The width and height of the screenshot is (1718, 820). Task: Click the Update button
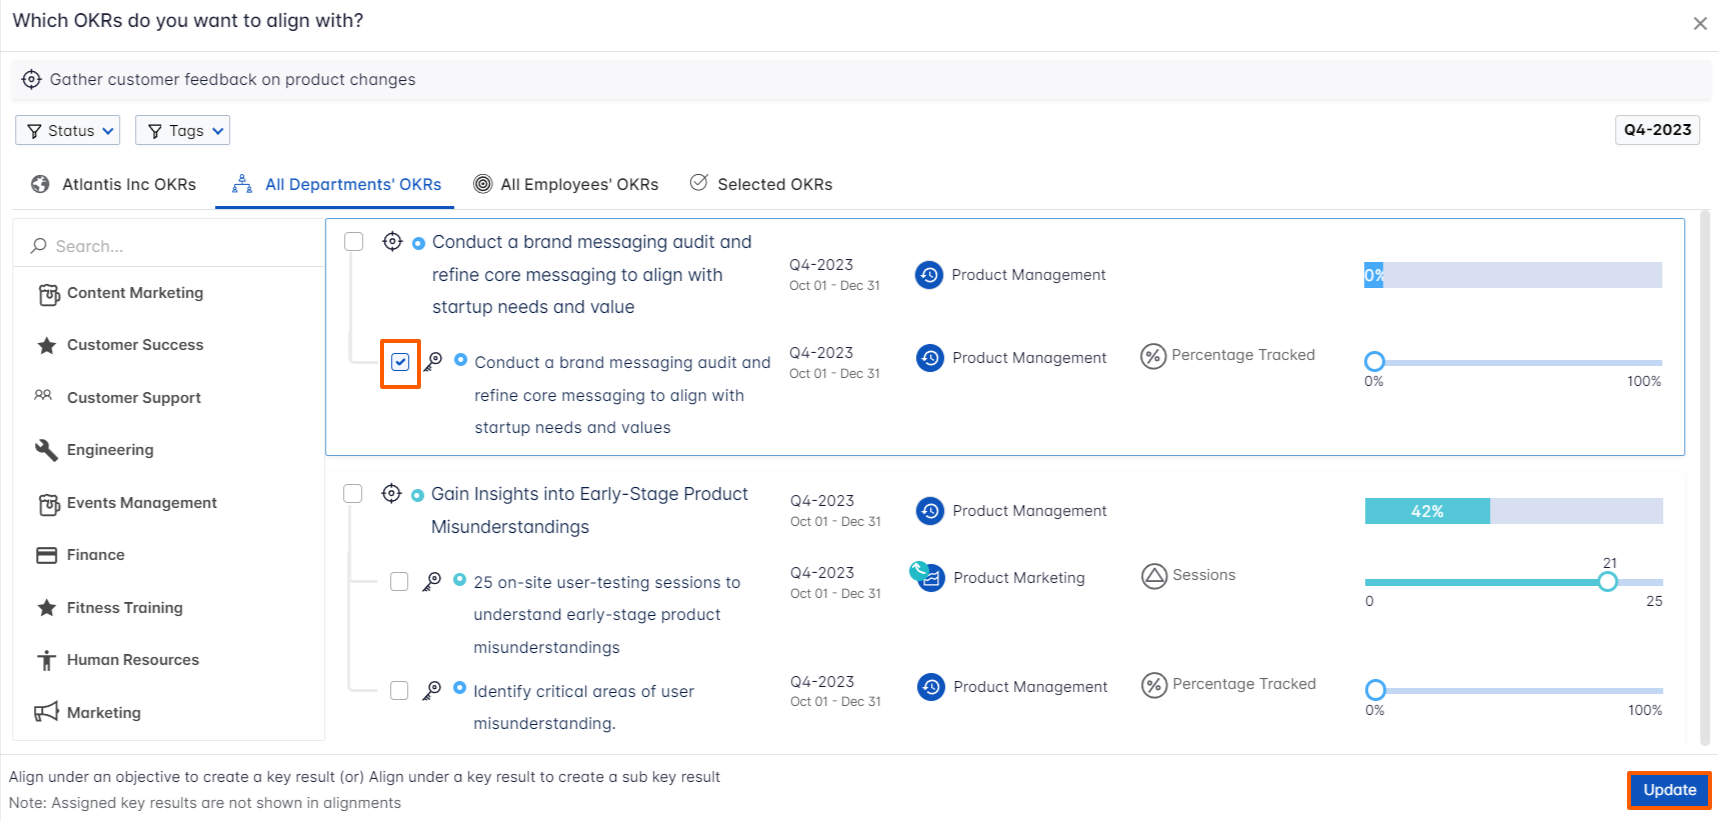(x=1668, y=790)
